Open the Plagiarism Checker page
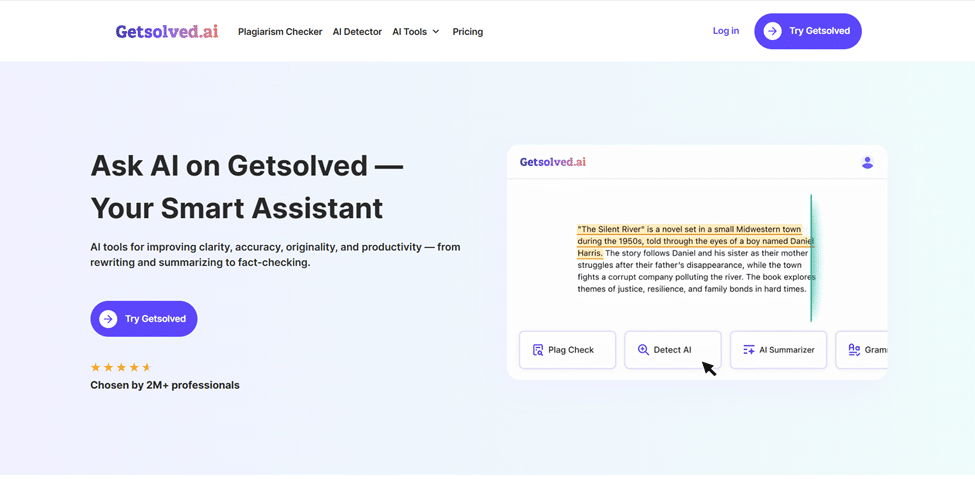975x479 pixels. coord(280,32)
